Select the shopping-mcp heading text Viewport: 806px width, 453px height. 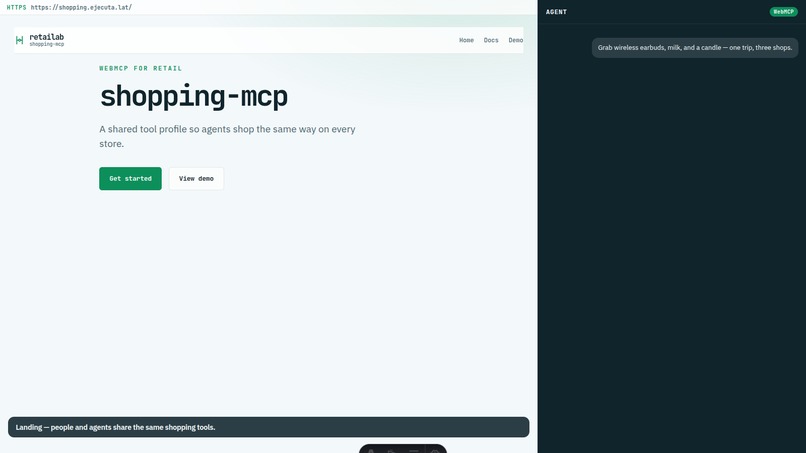click(194, 97)
